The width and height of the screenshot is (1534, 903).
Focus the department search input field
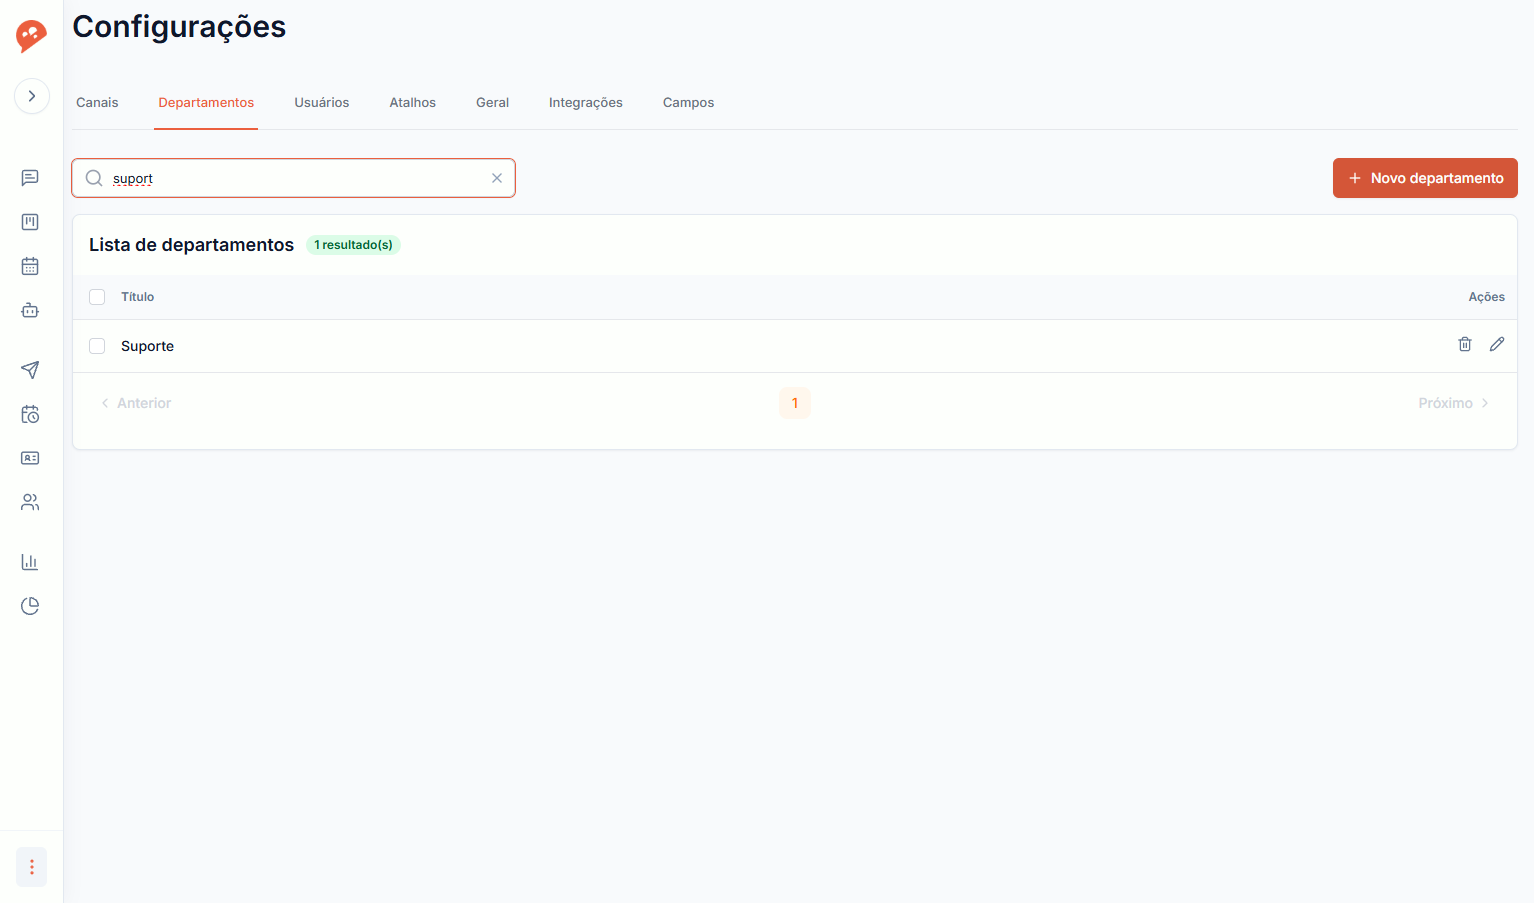coord(294,178)
